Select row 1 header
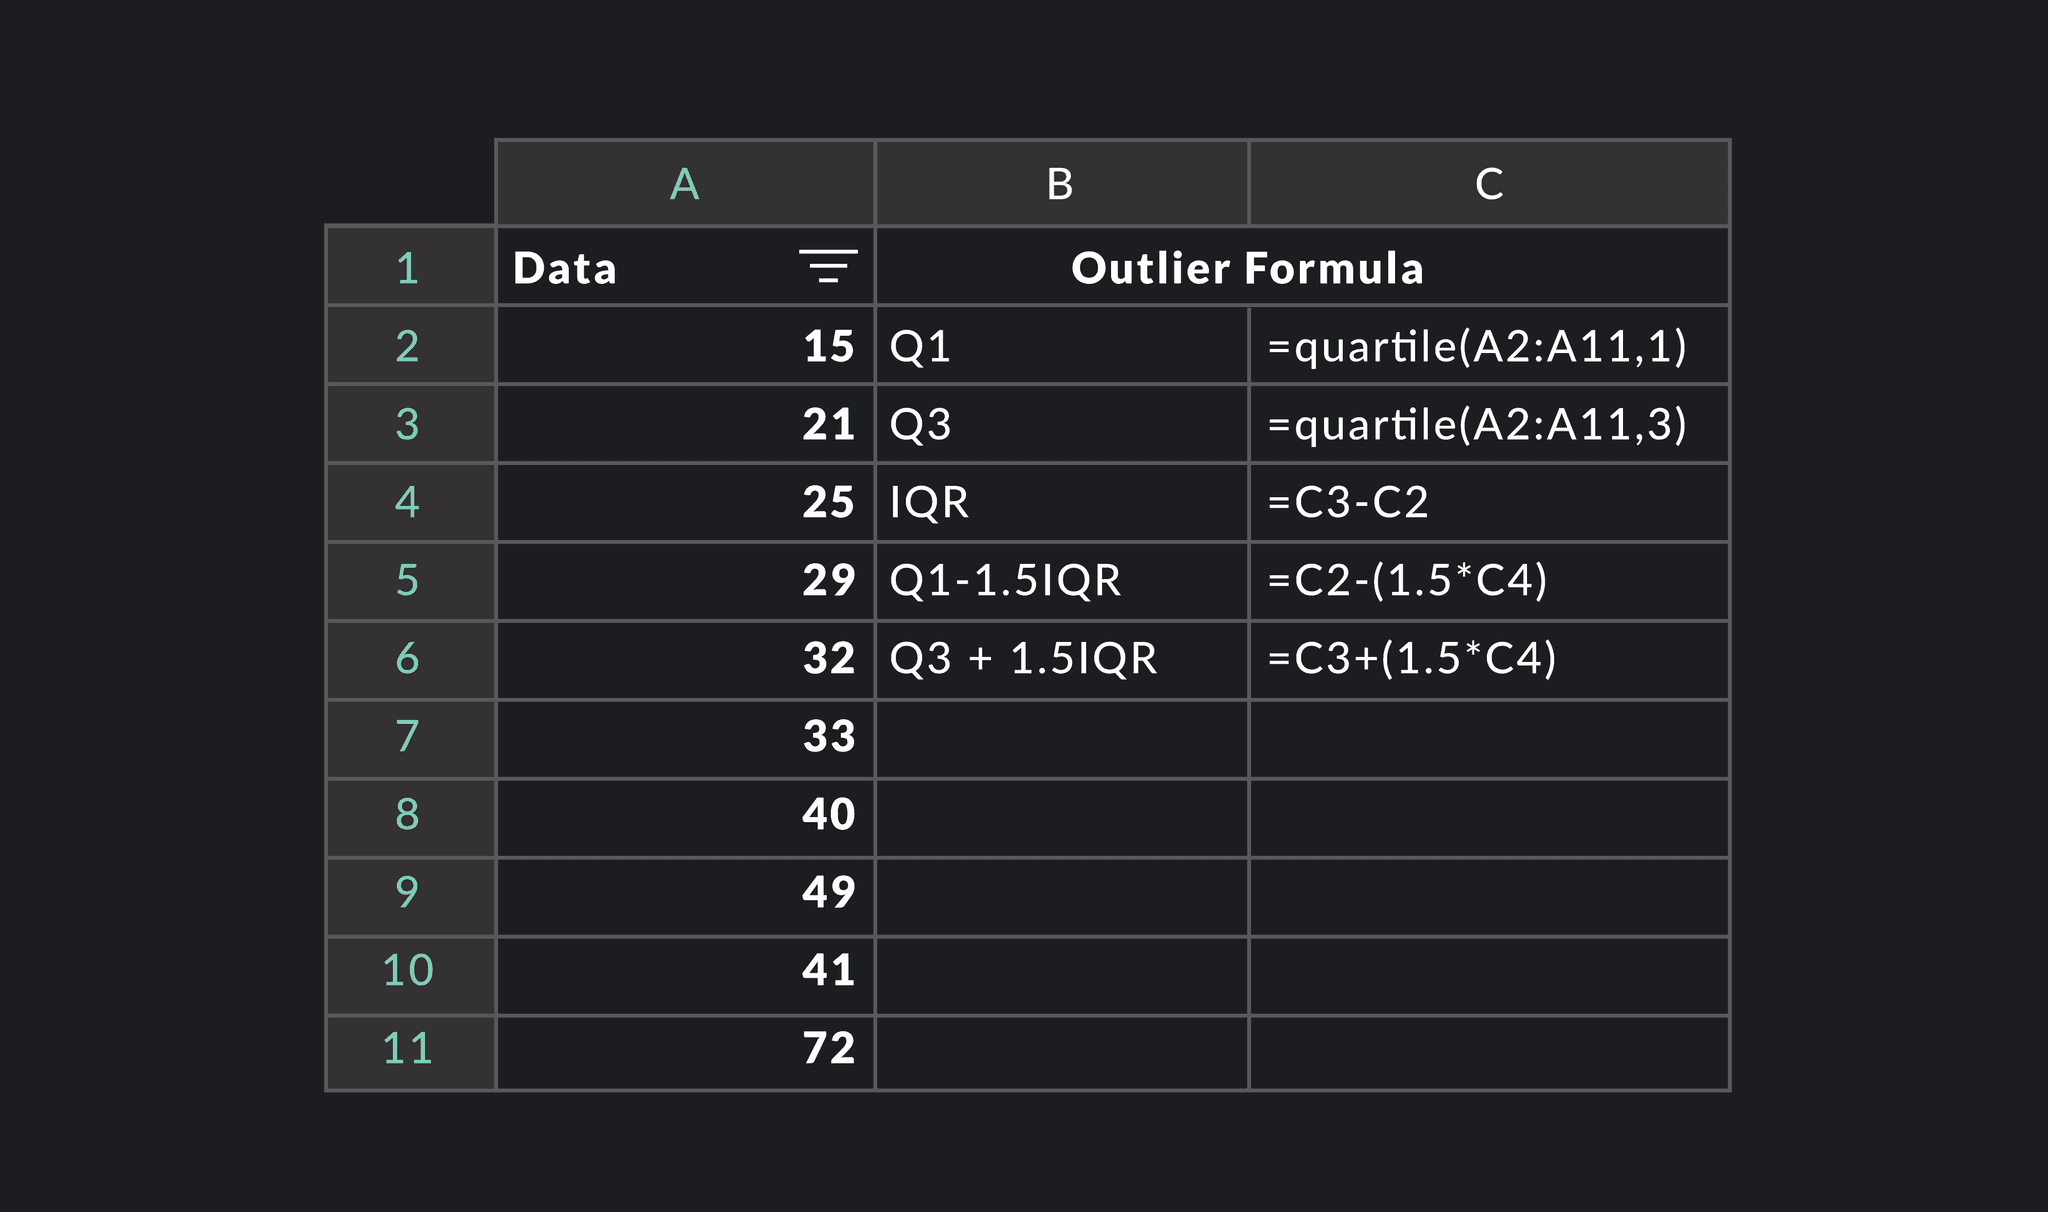The image size is (2048, 1212). (410, 267)
